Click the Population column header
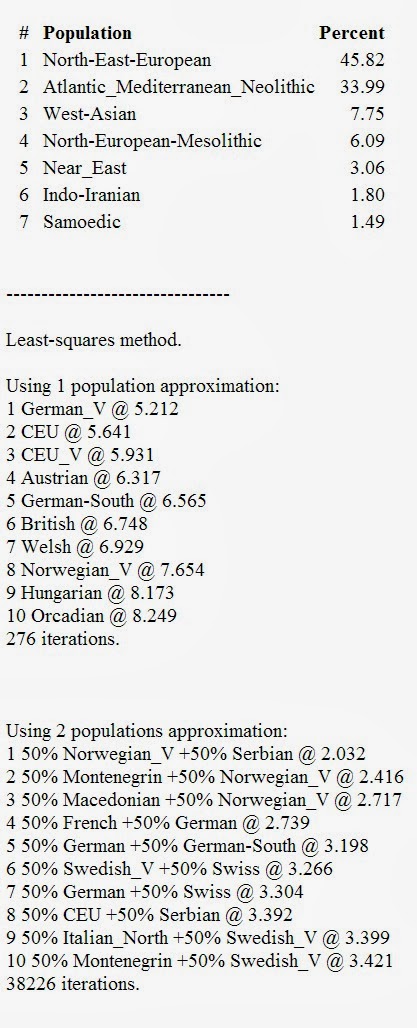417x1028 pixels. (x=87, y=33)
